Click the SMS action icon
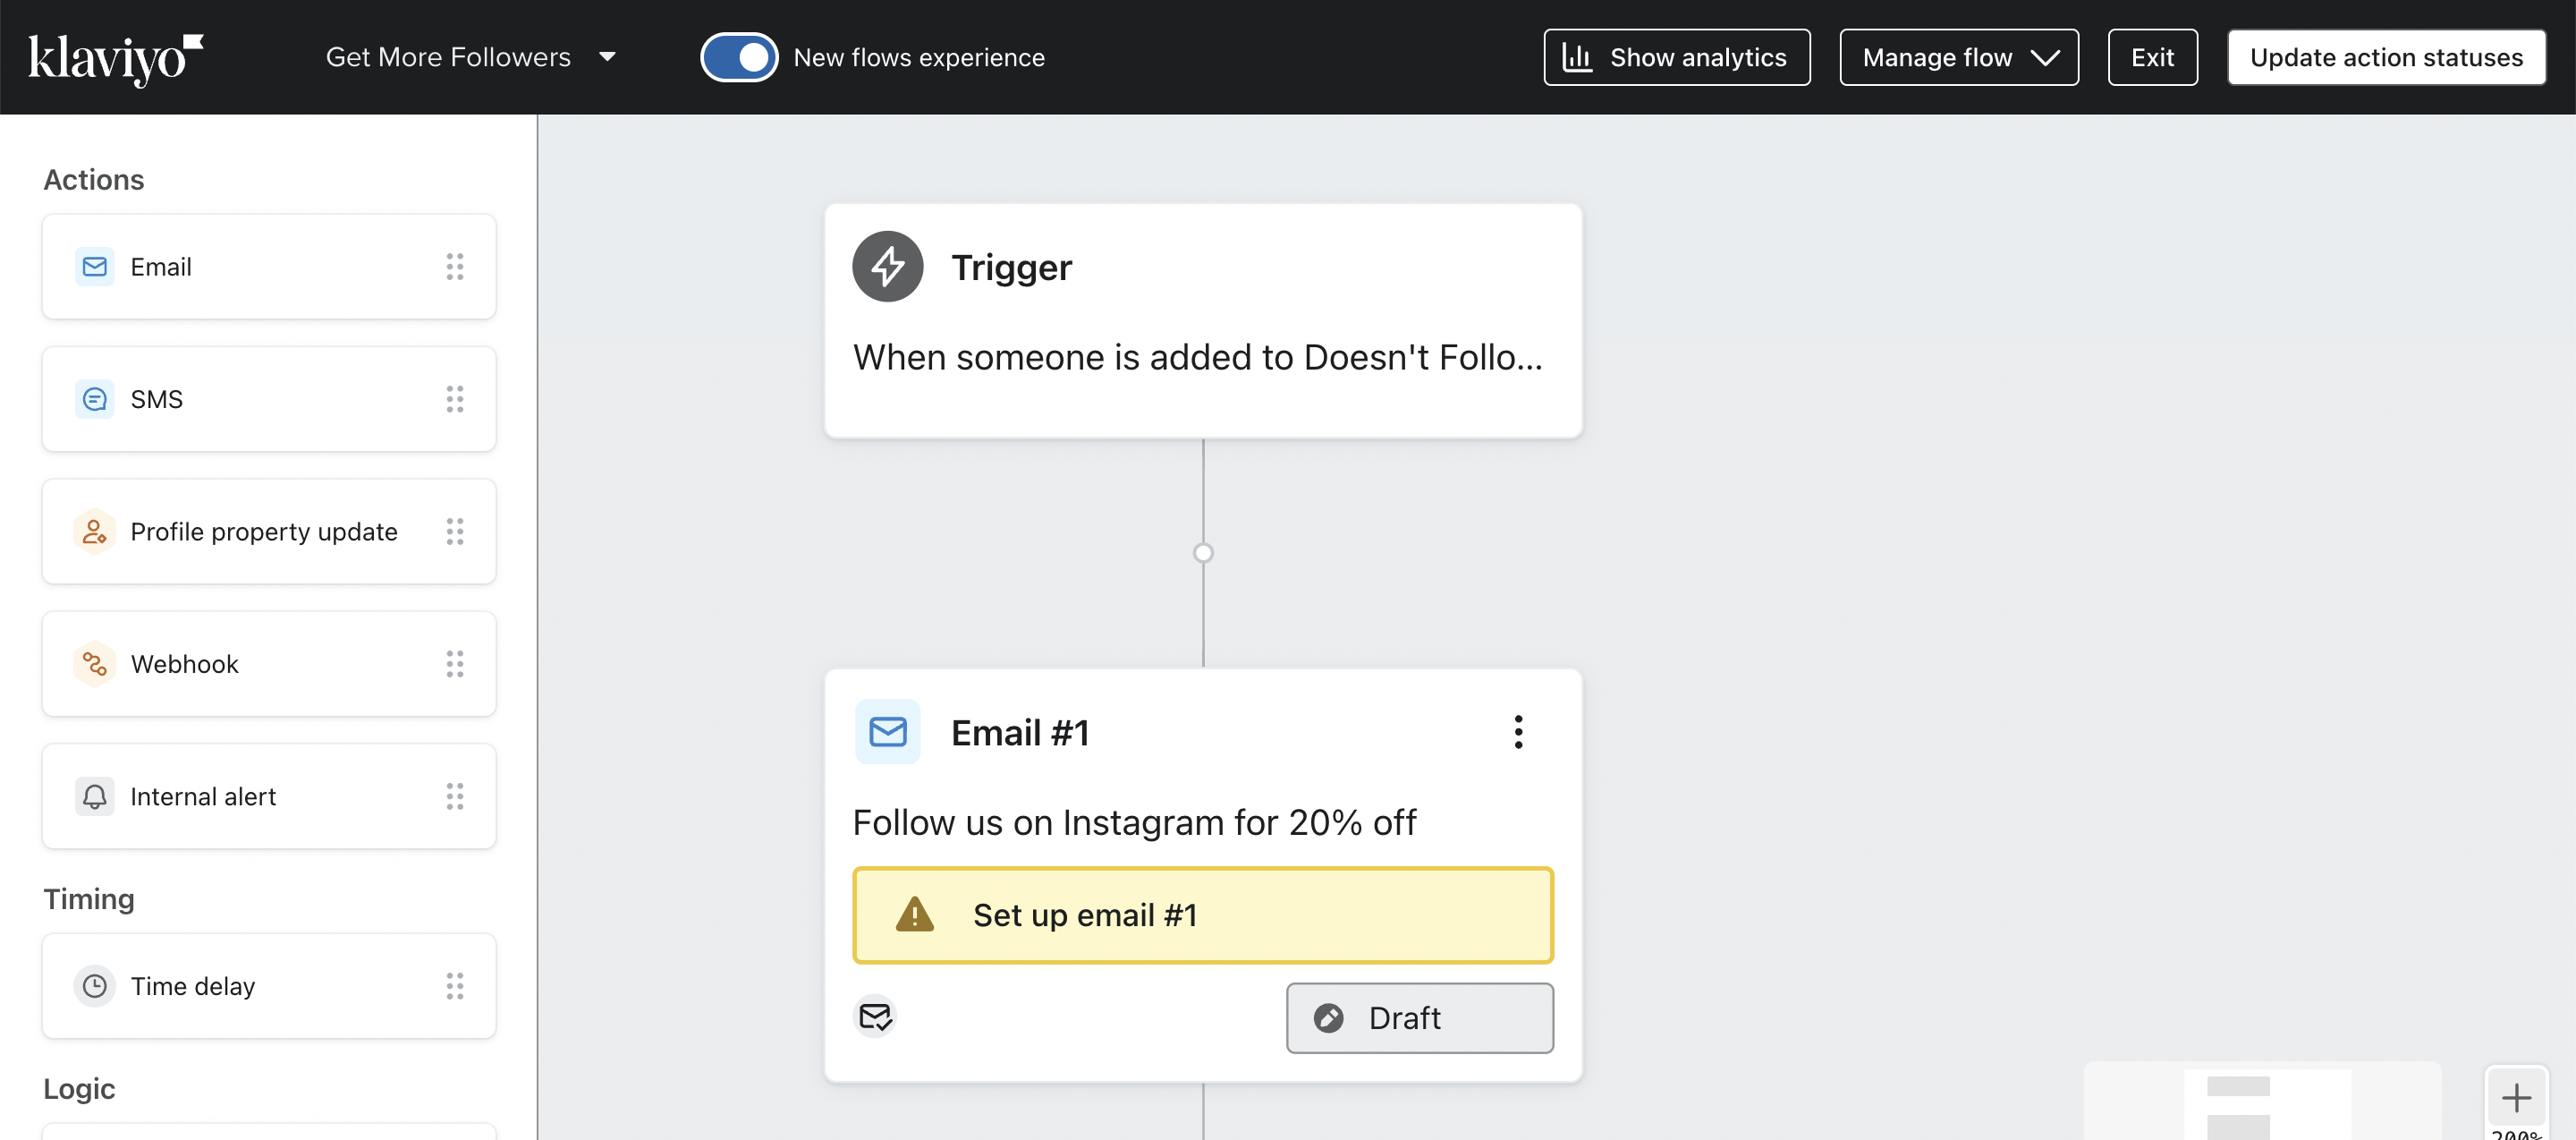The image size is (2576, 1140). click(95, 399)
